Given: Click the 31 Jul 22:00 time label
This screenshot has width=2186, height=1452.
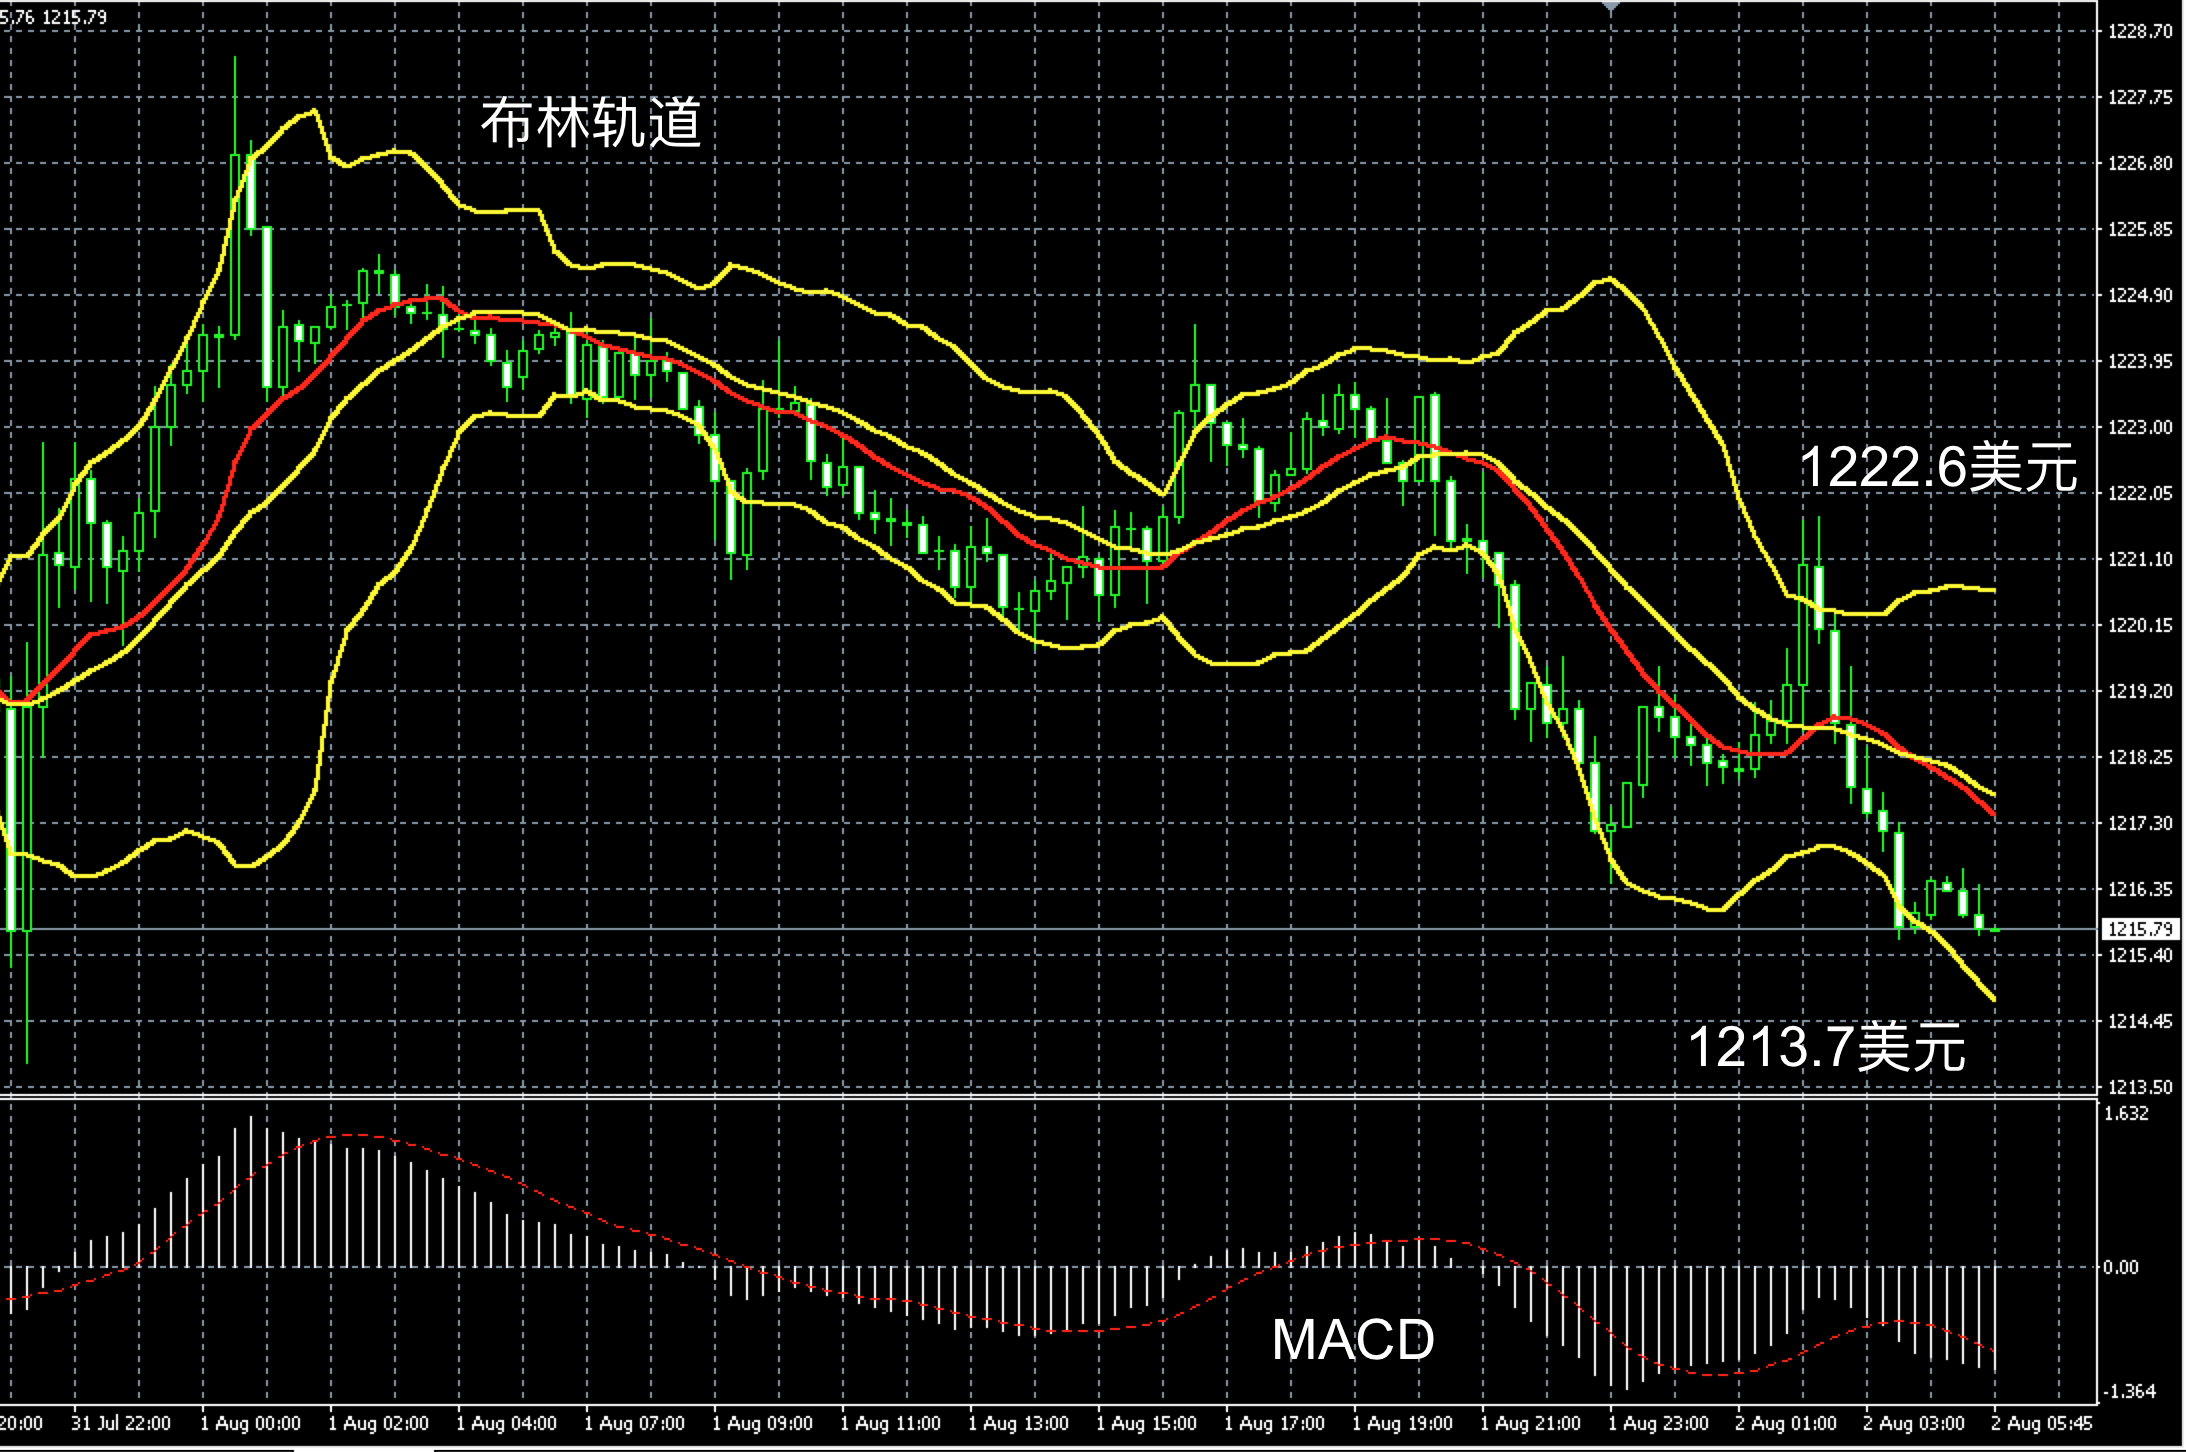Looking at the screenshot, I should click(x=121, y=1423).
